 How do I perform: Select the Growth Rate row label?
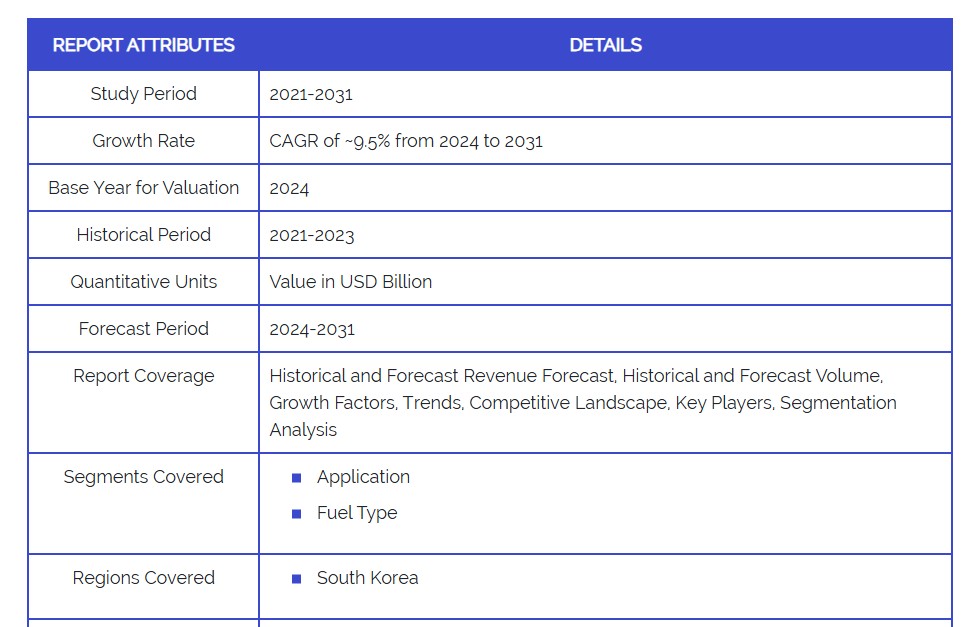pyautogui.click(x=143, y=141)
